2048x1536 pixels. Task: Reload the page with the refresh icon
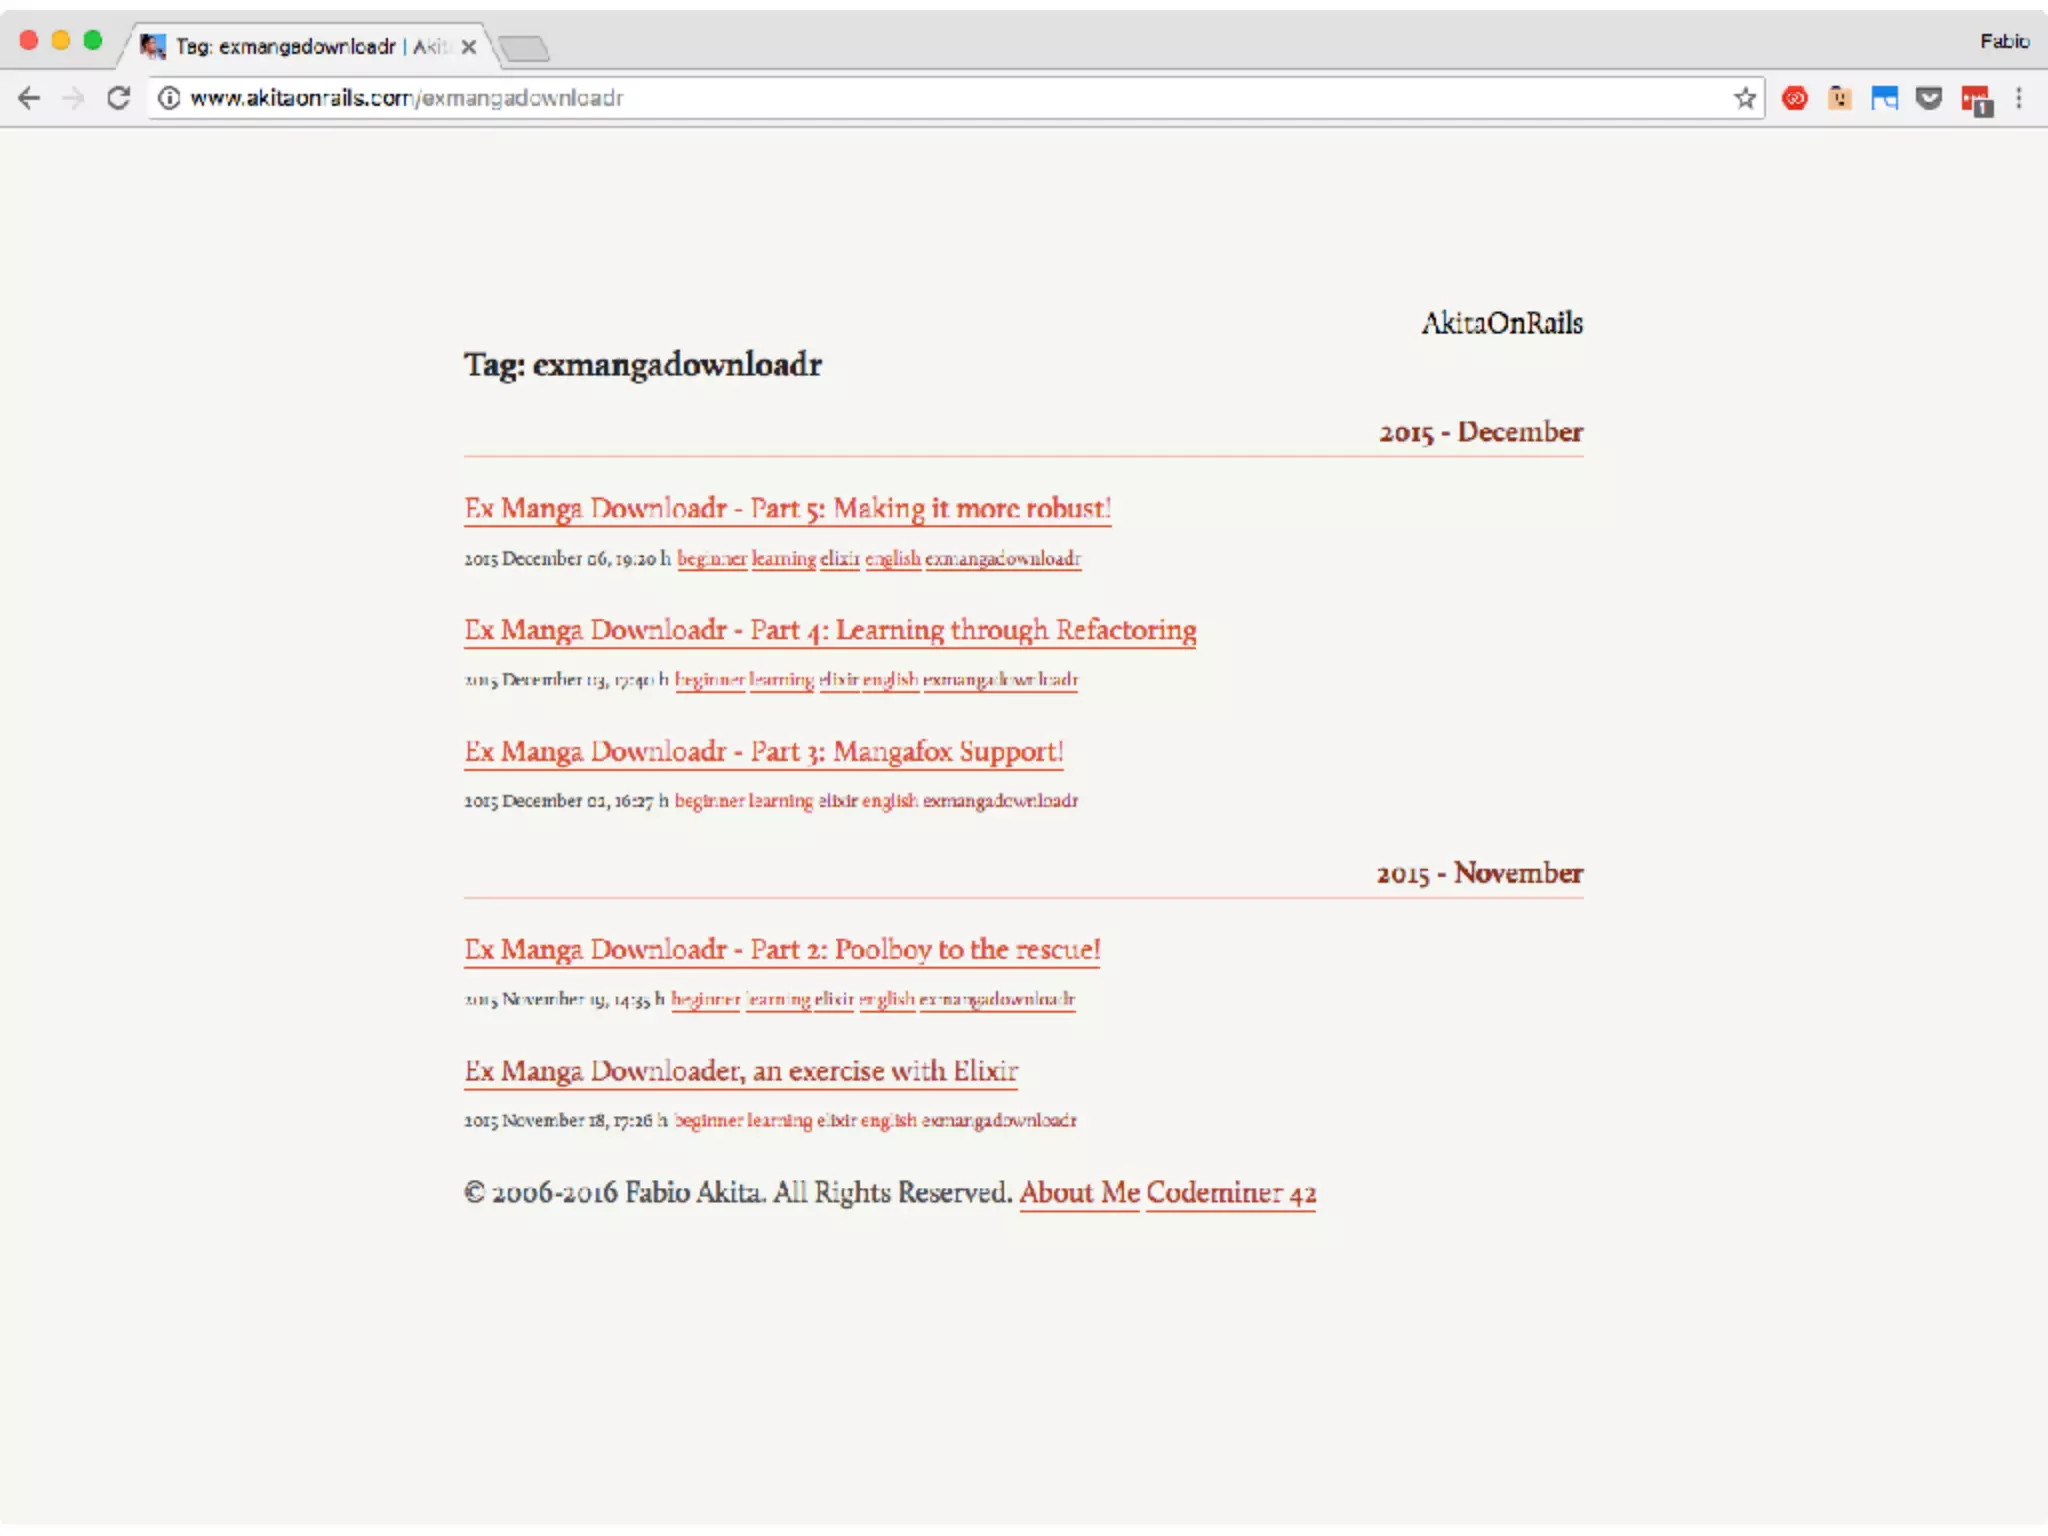118,98
